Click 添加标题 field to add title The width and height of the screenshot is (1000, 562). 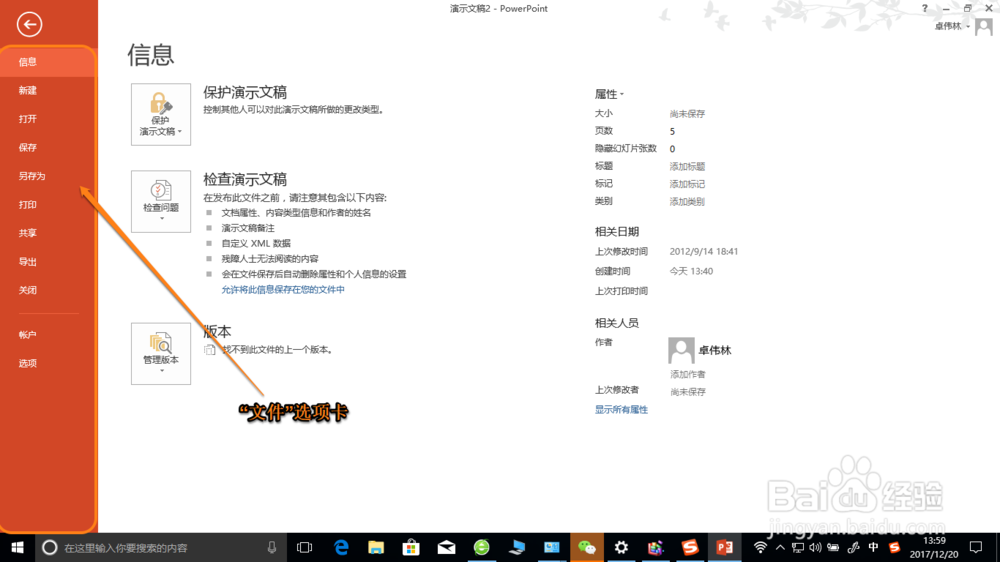point(687,166)
